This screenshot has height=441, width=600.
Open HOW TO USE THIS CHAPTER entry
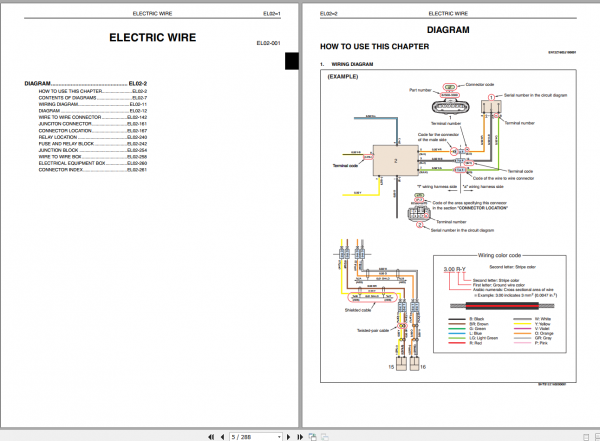(93, 91)
